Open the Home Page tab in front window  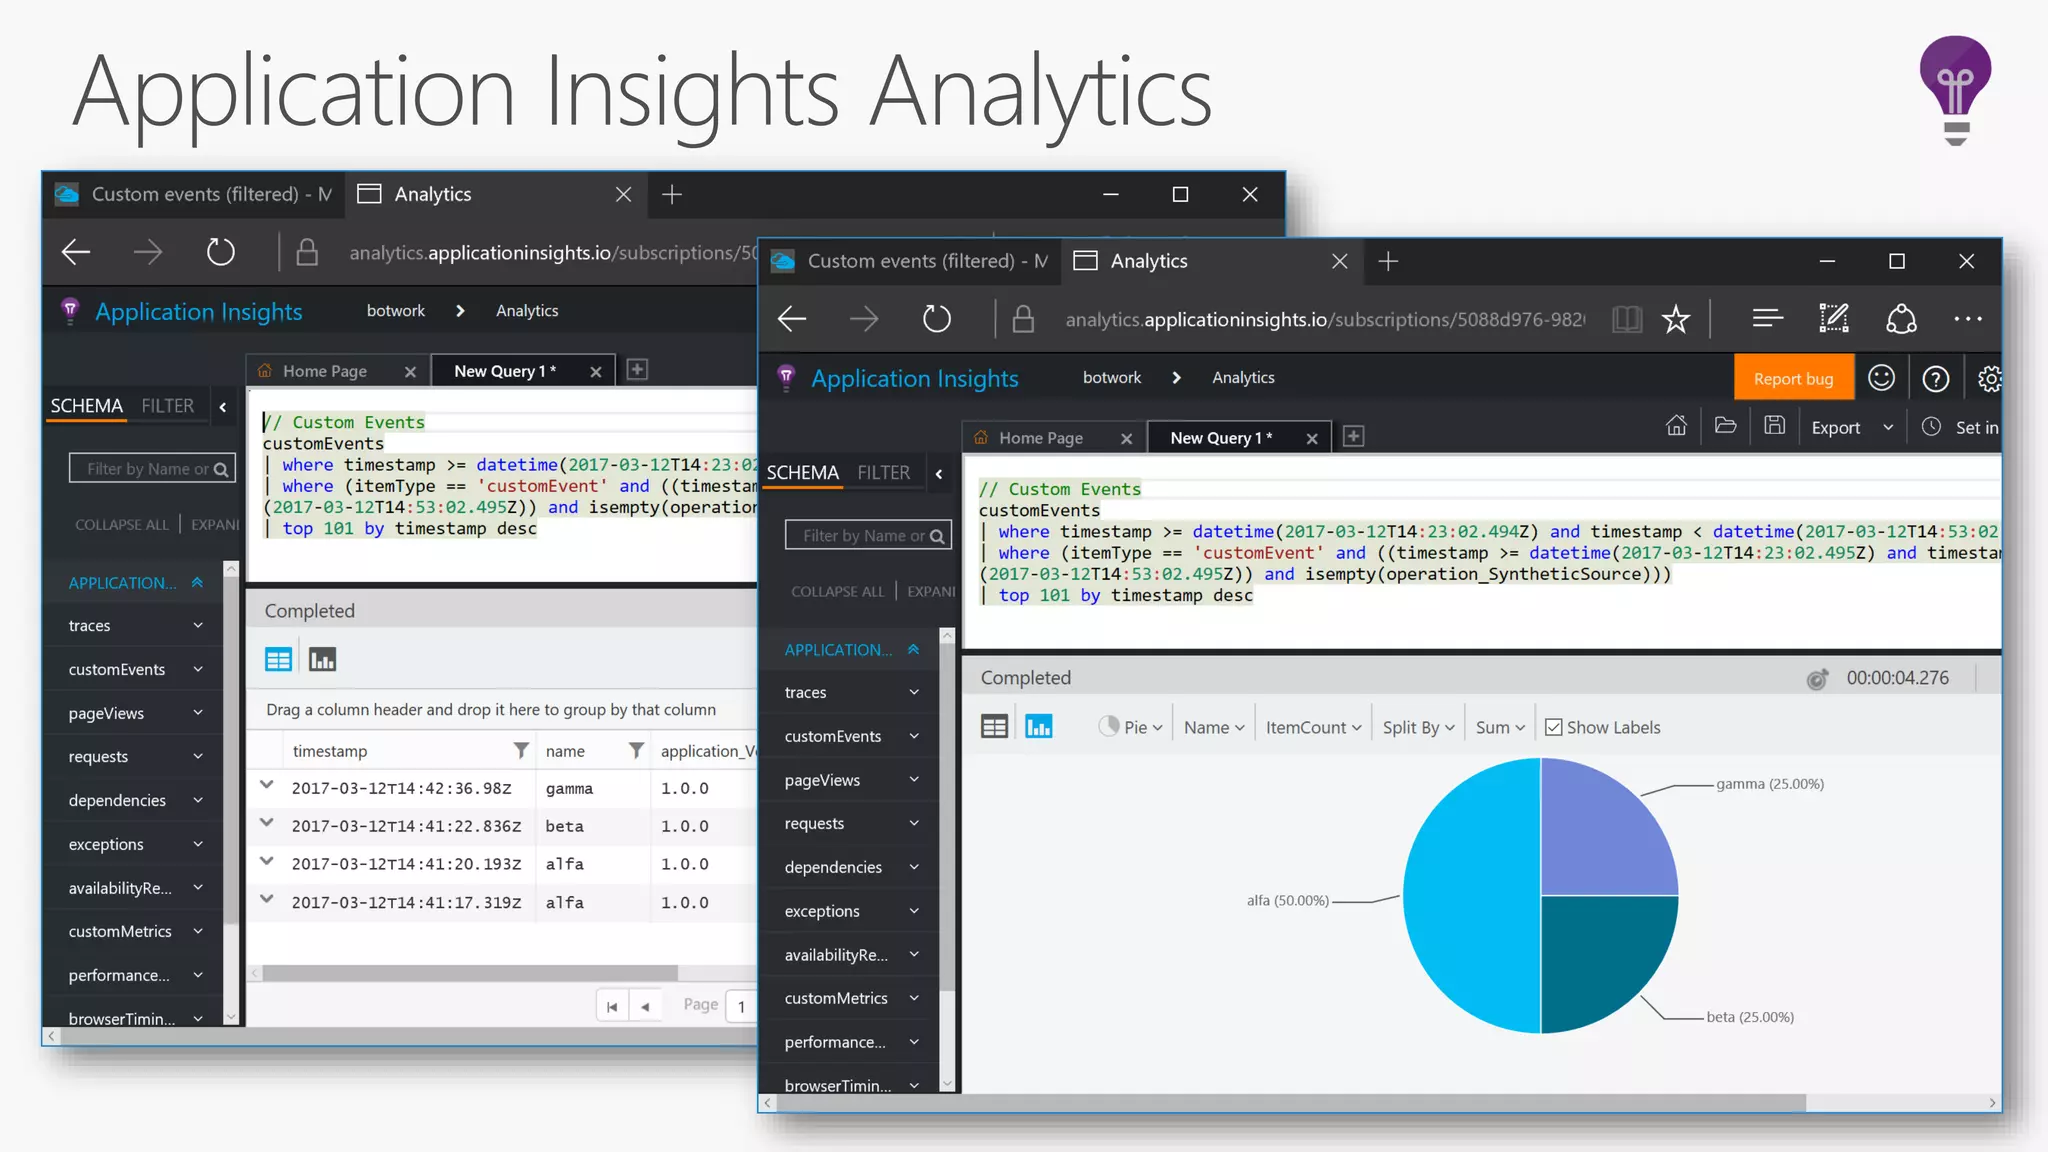click(1040, 438)
